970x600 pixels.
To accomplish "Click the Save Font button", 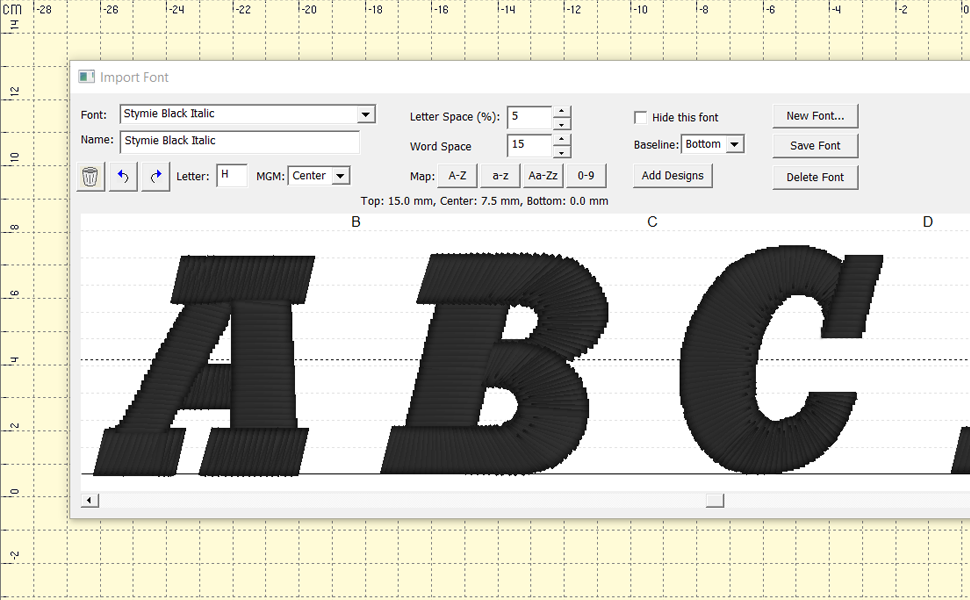I will (814, 146).
